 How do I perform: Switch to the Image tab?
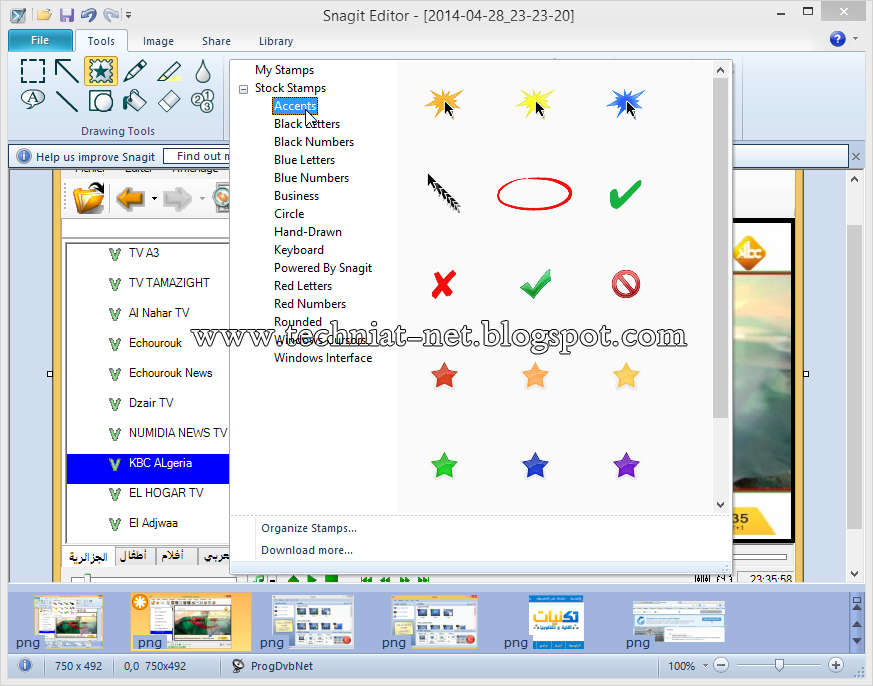pos(158,41)
